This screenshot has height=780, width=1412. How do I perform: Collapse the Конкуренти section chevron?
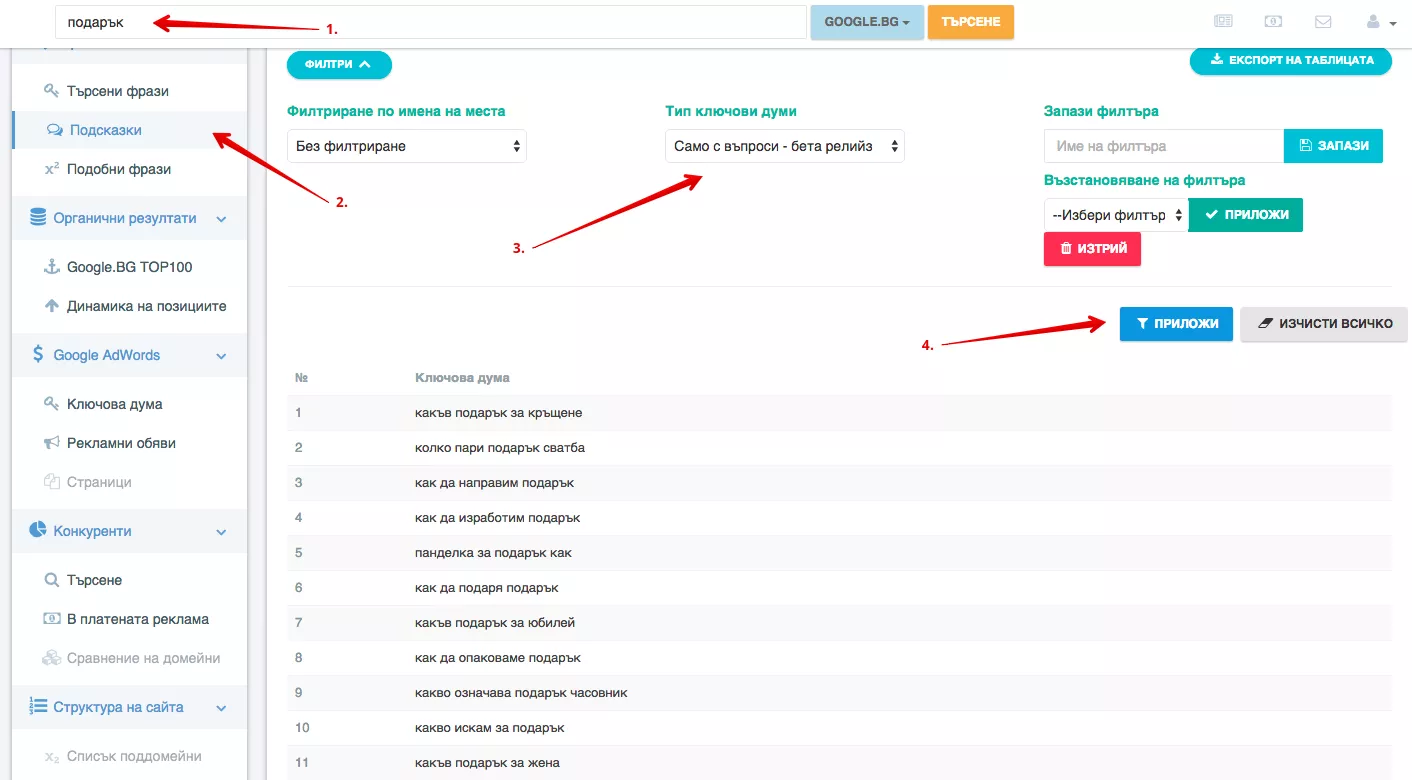[222, 532]
